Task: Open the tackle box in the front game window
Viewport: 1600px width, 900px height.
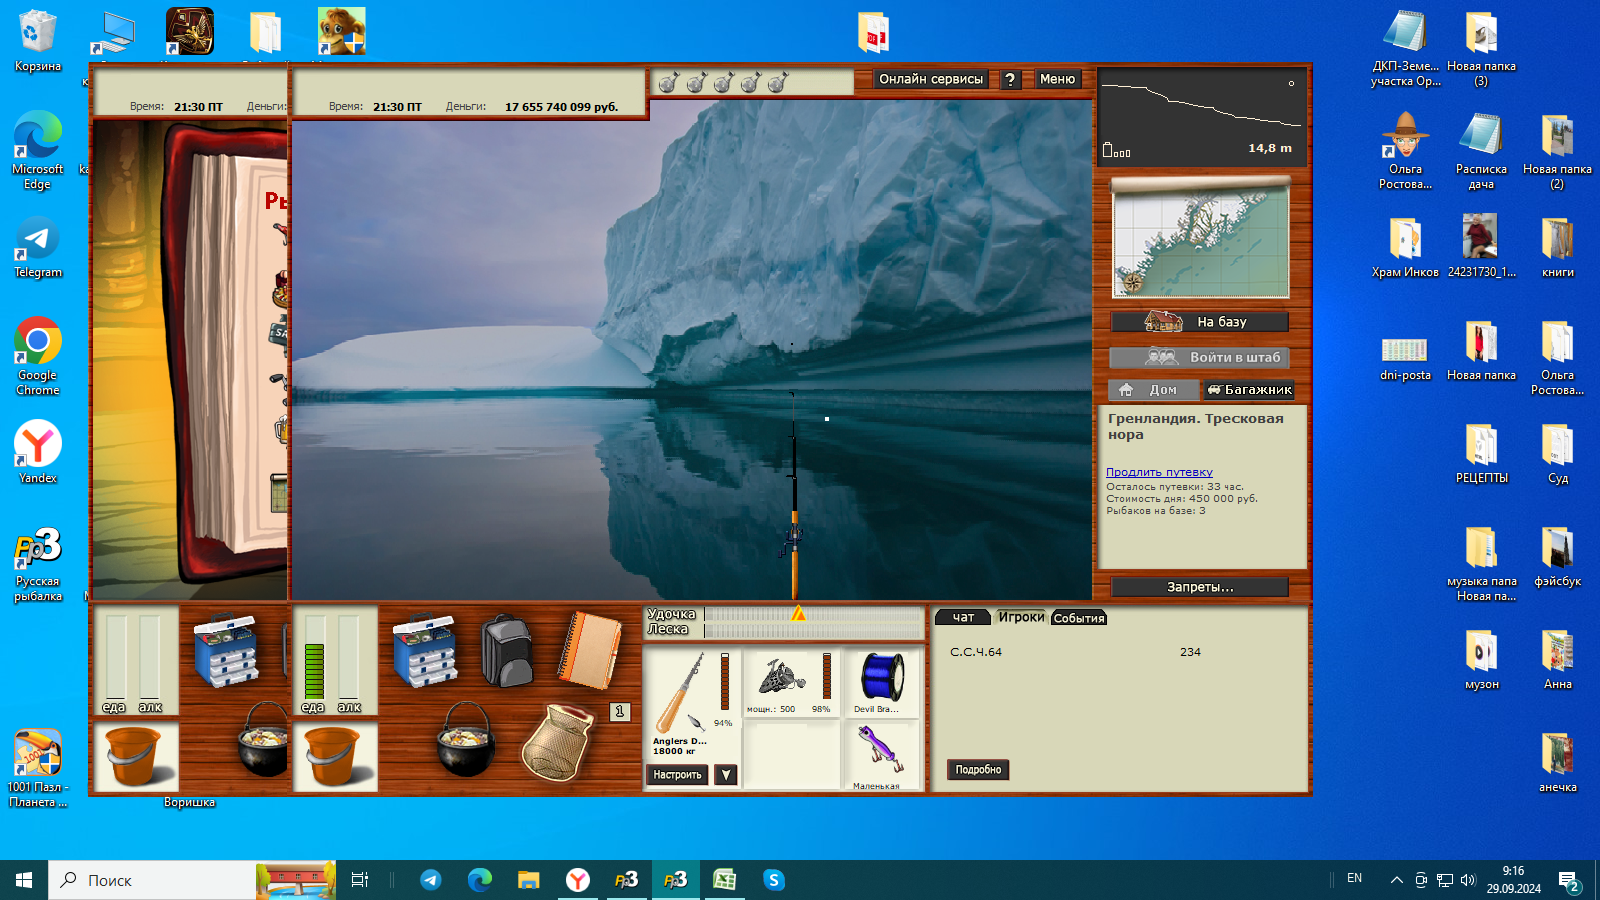Action: point(426,651)
